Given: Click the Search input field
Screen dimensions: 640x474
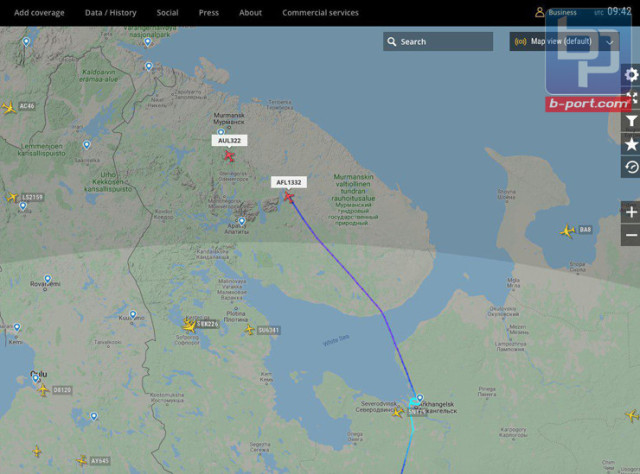Looking at the screenshot, I should click(438, 42).
